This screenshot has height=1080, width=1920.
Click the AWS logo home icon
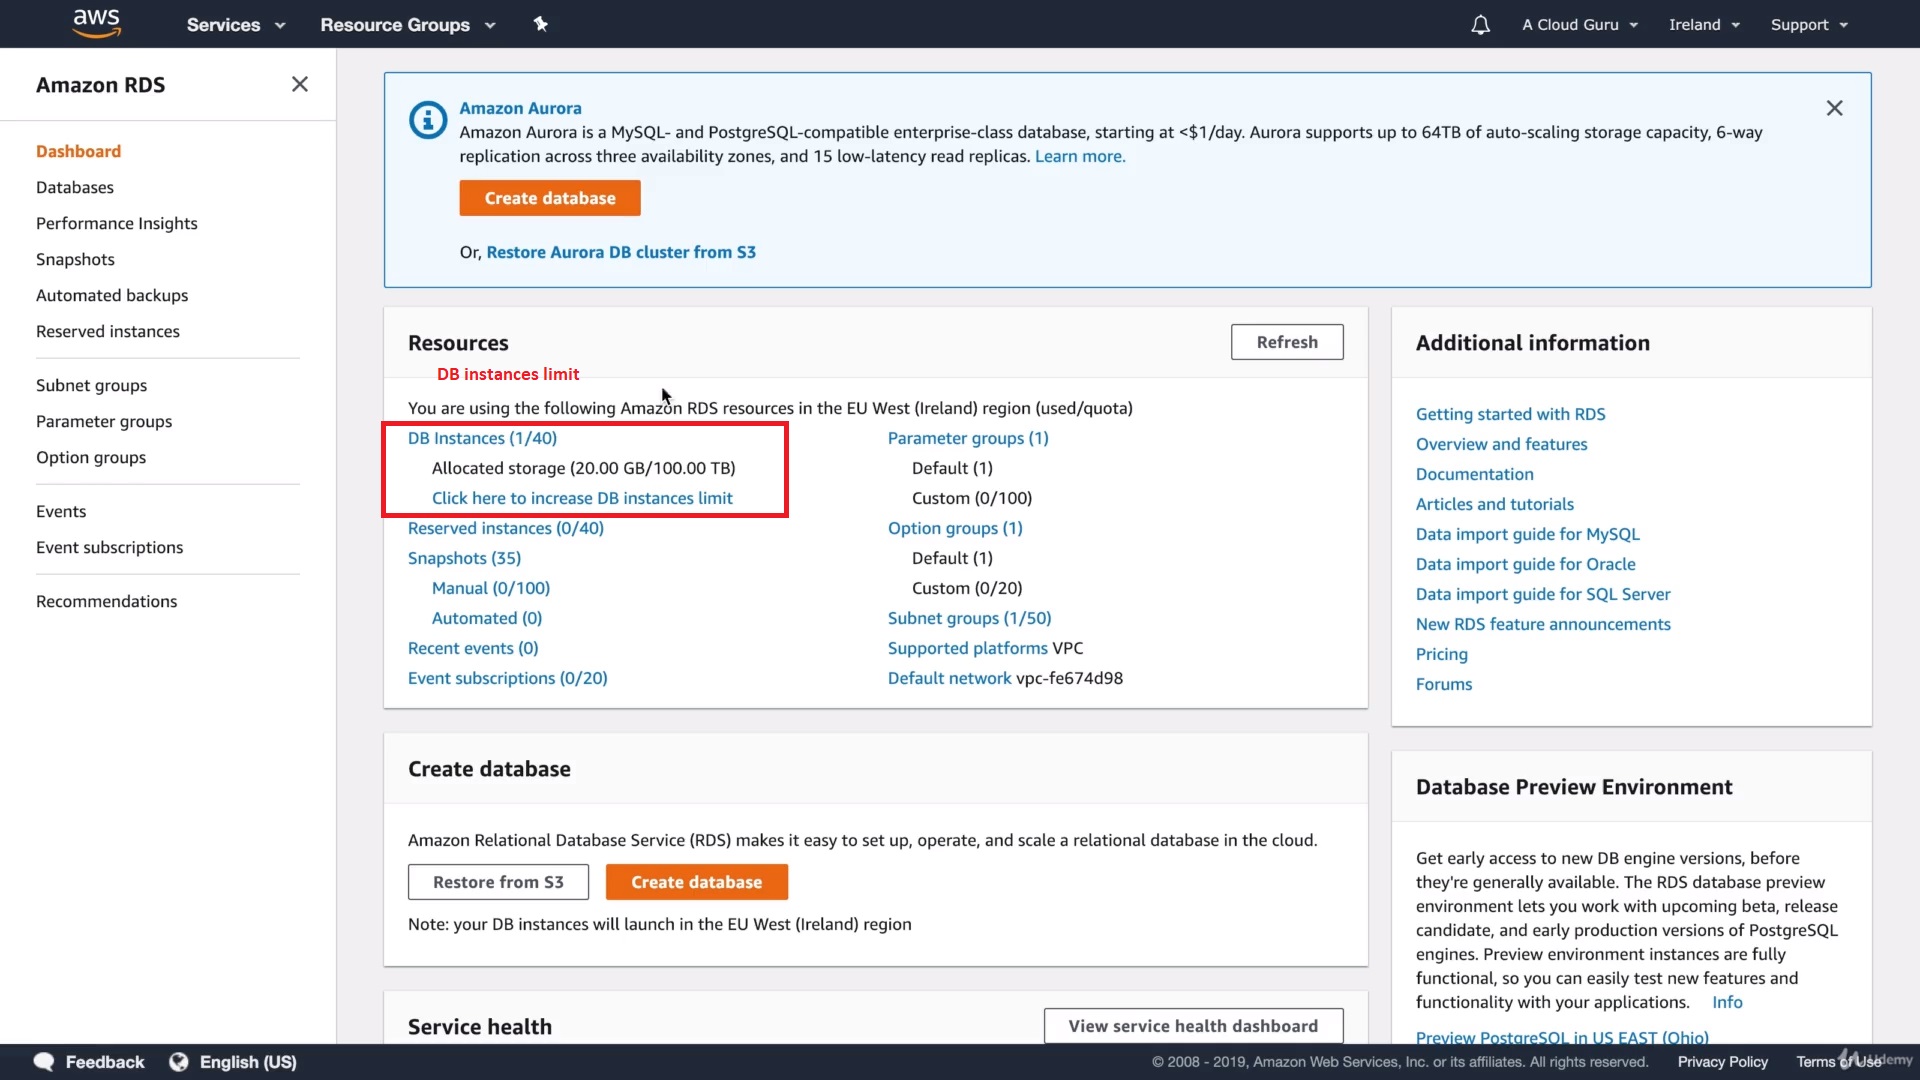(96, 23)
